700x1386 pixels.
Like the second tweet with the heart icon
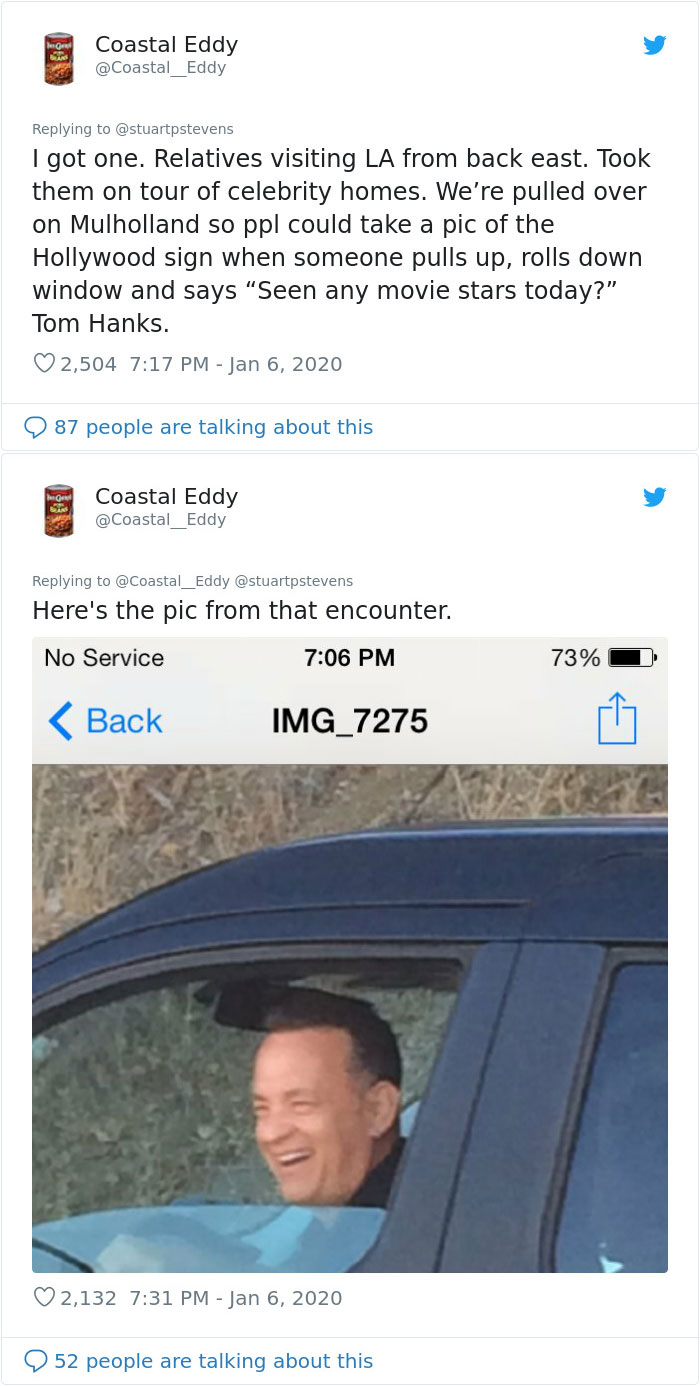(x=44, y=1297)
